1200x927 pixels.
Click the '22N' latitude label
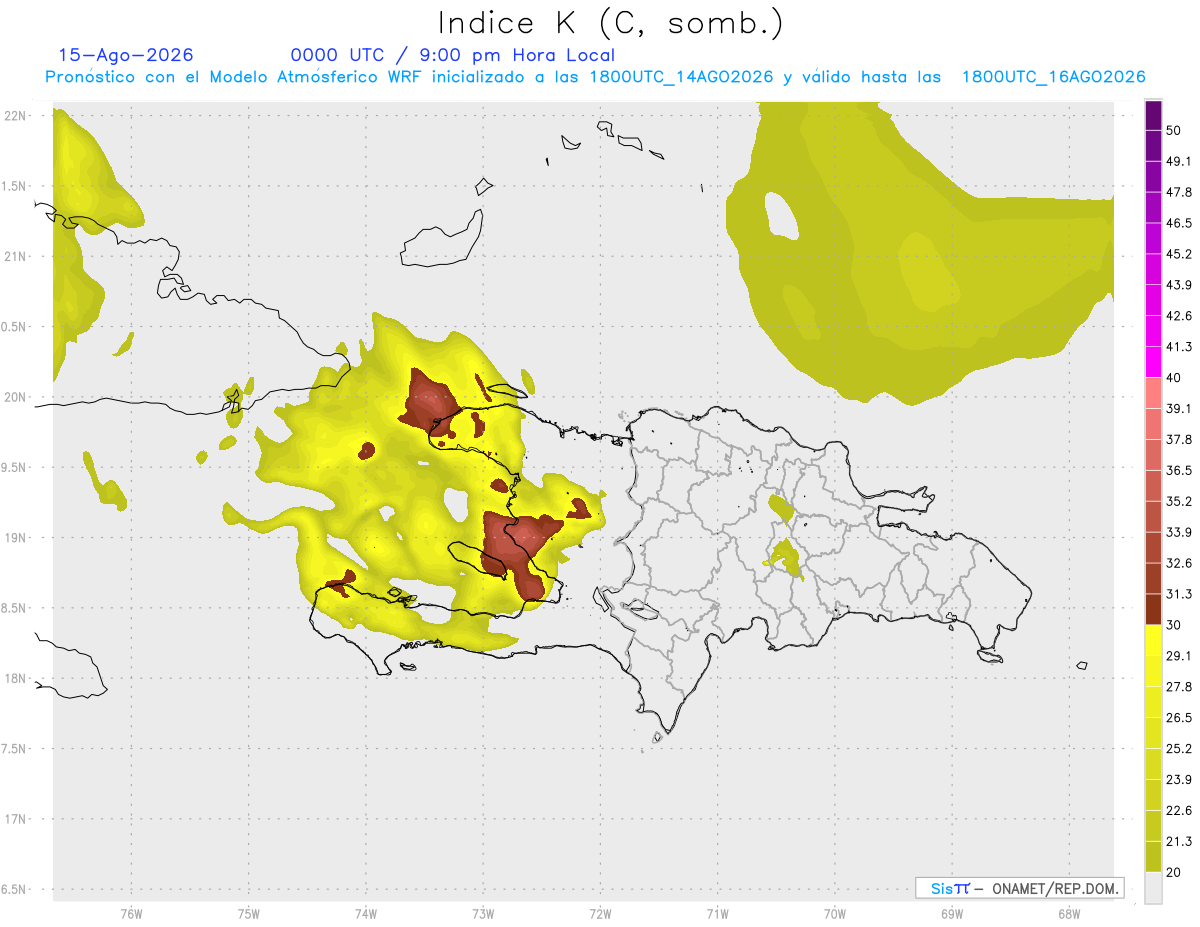(15, 115)
